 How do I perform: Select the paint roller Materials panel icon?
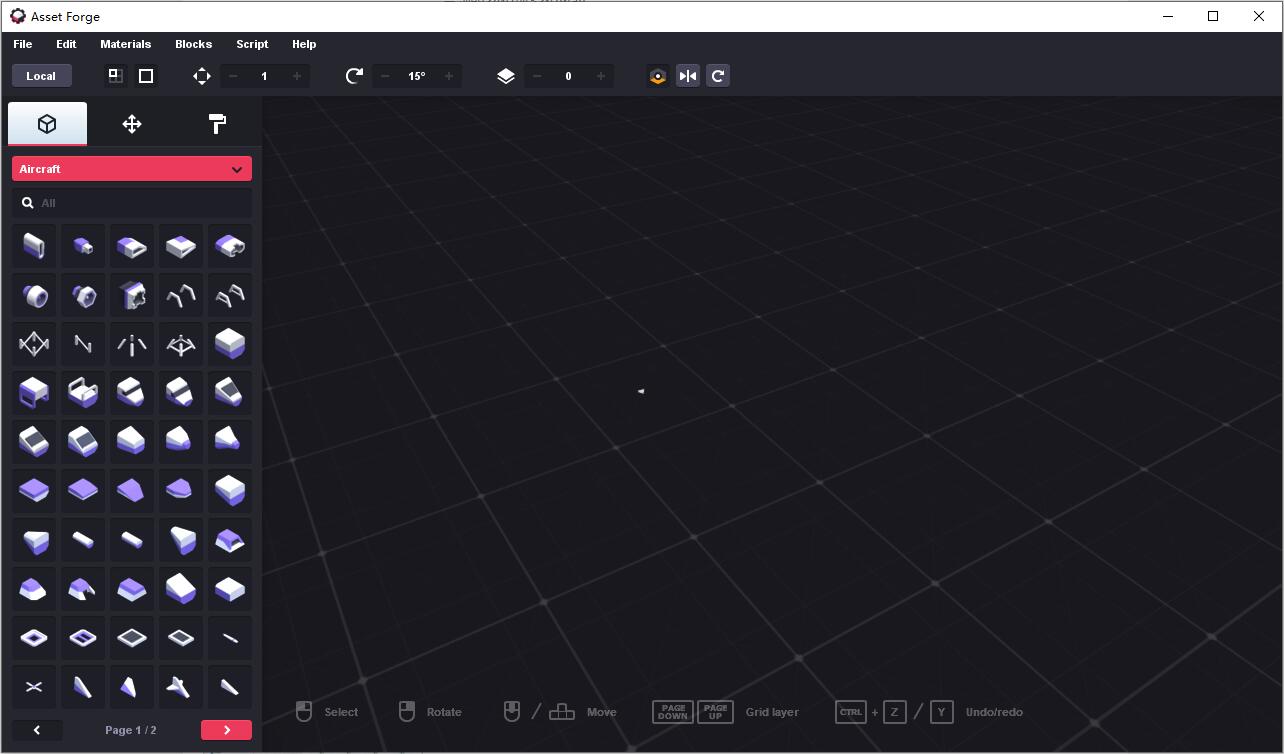click(216, 123)
